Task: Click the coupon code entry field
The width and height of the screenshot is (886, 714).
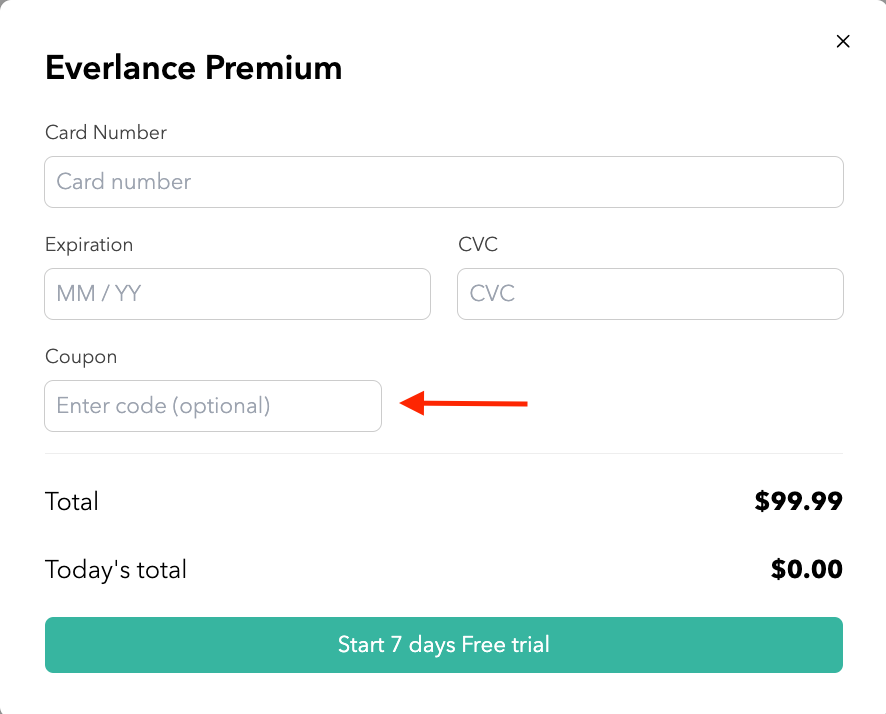Action: (213, 406)
